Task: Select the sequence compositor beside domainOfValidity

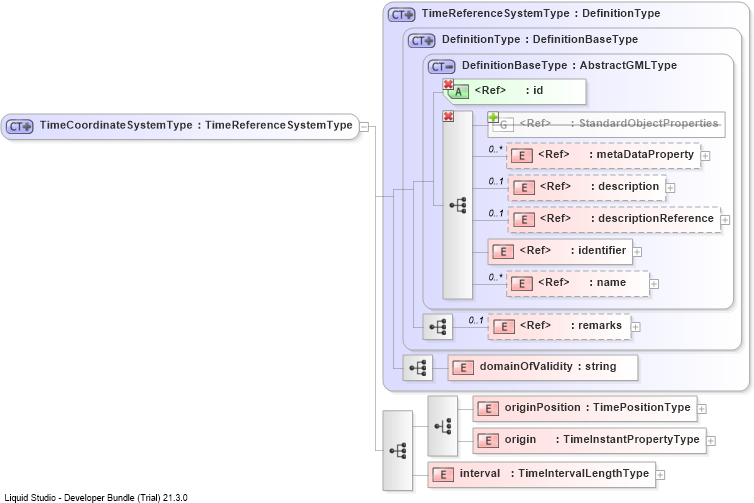Action: (x=417, y=368)
